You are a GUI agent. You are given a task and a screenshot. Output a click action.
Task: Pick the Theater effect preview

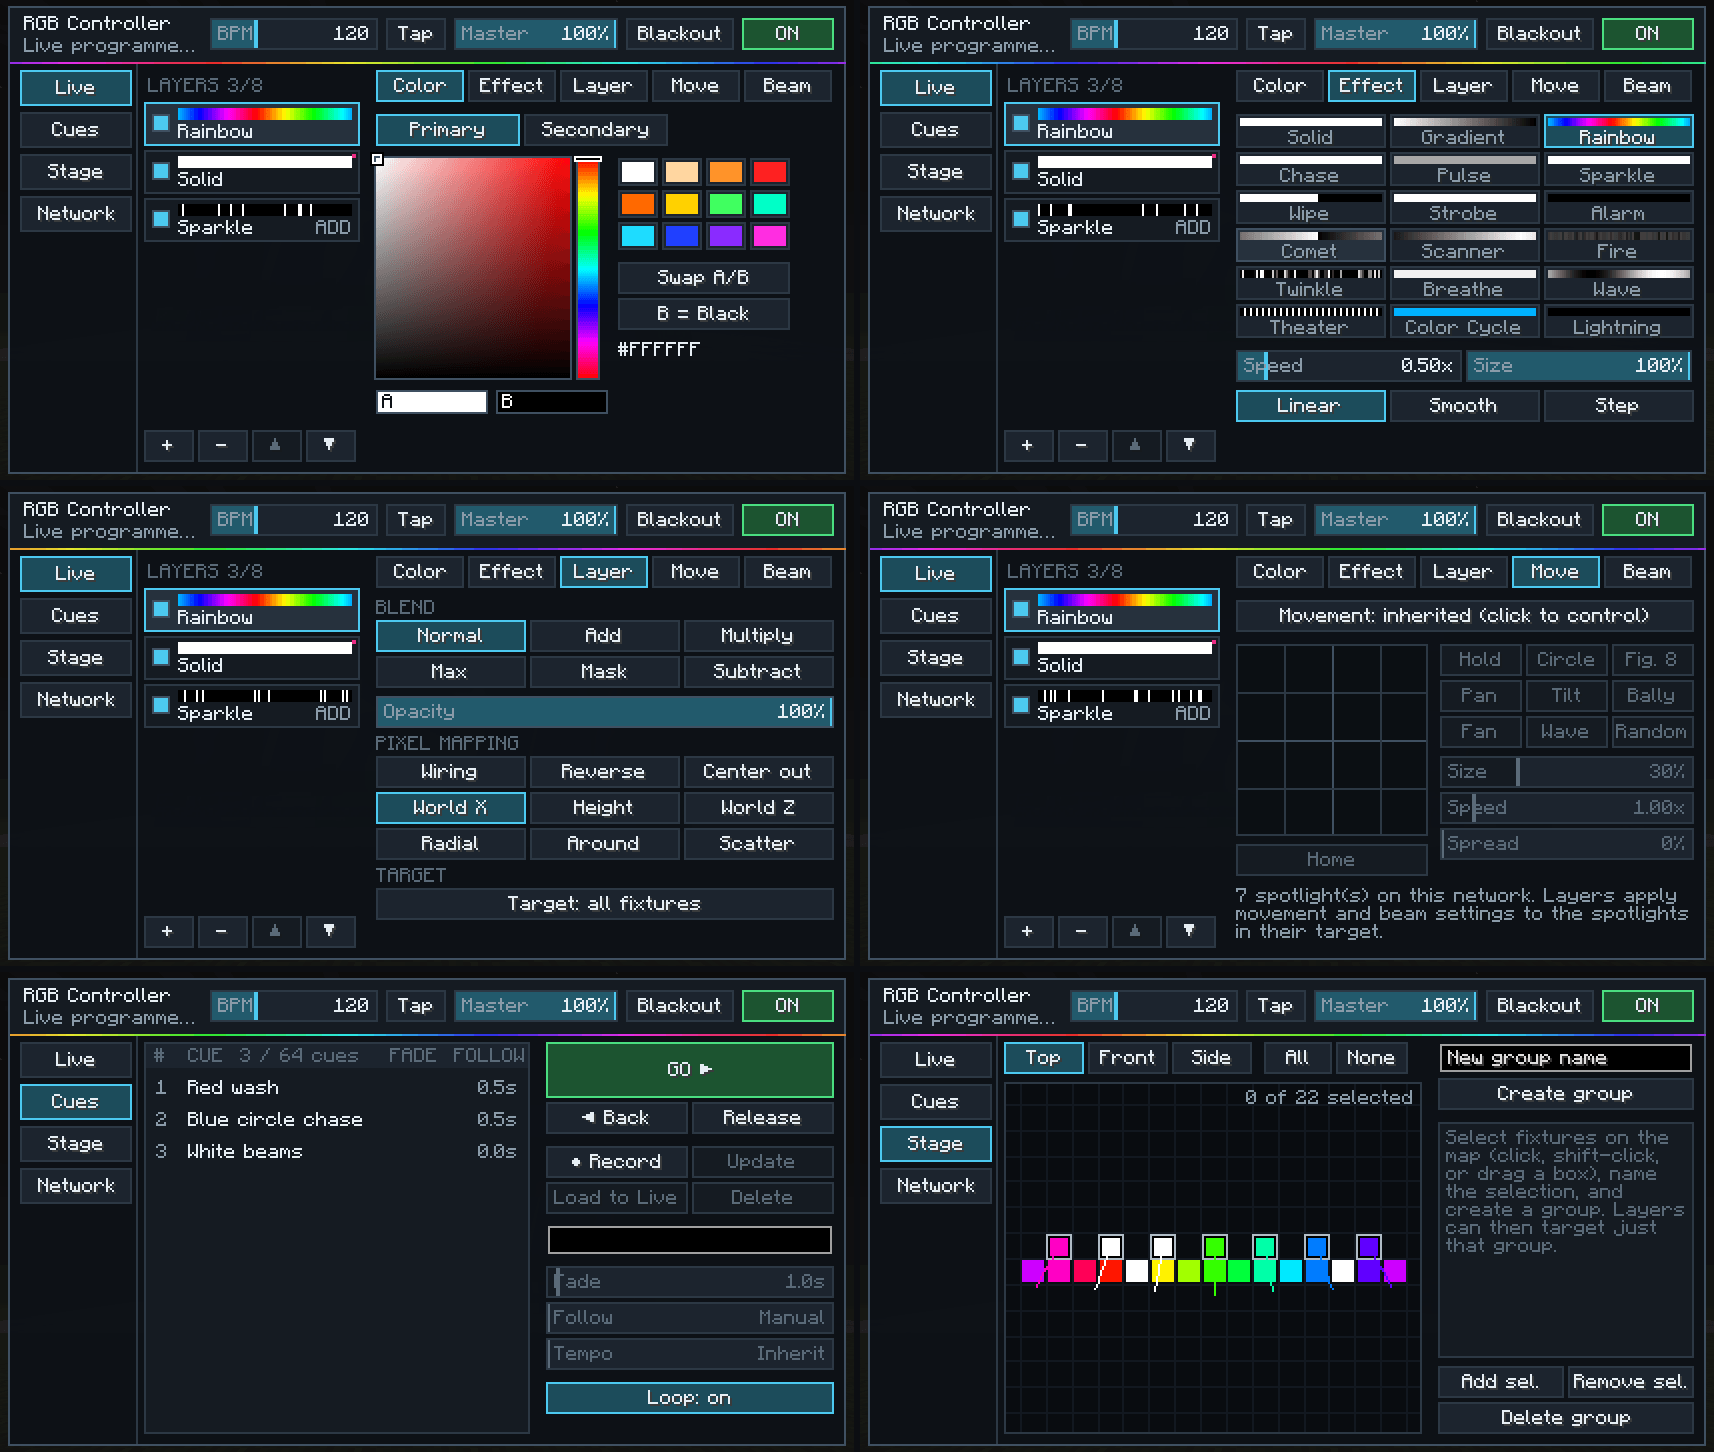point(1310,320)
